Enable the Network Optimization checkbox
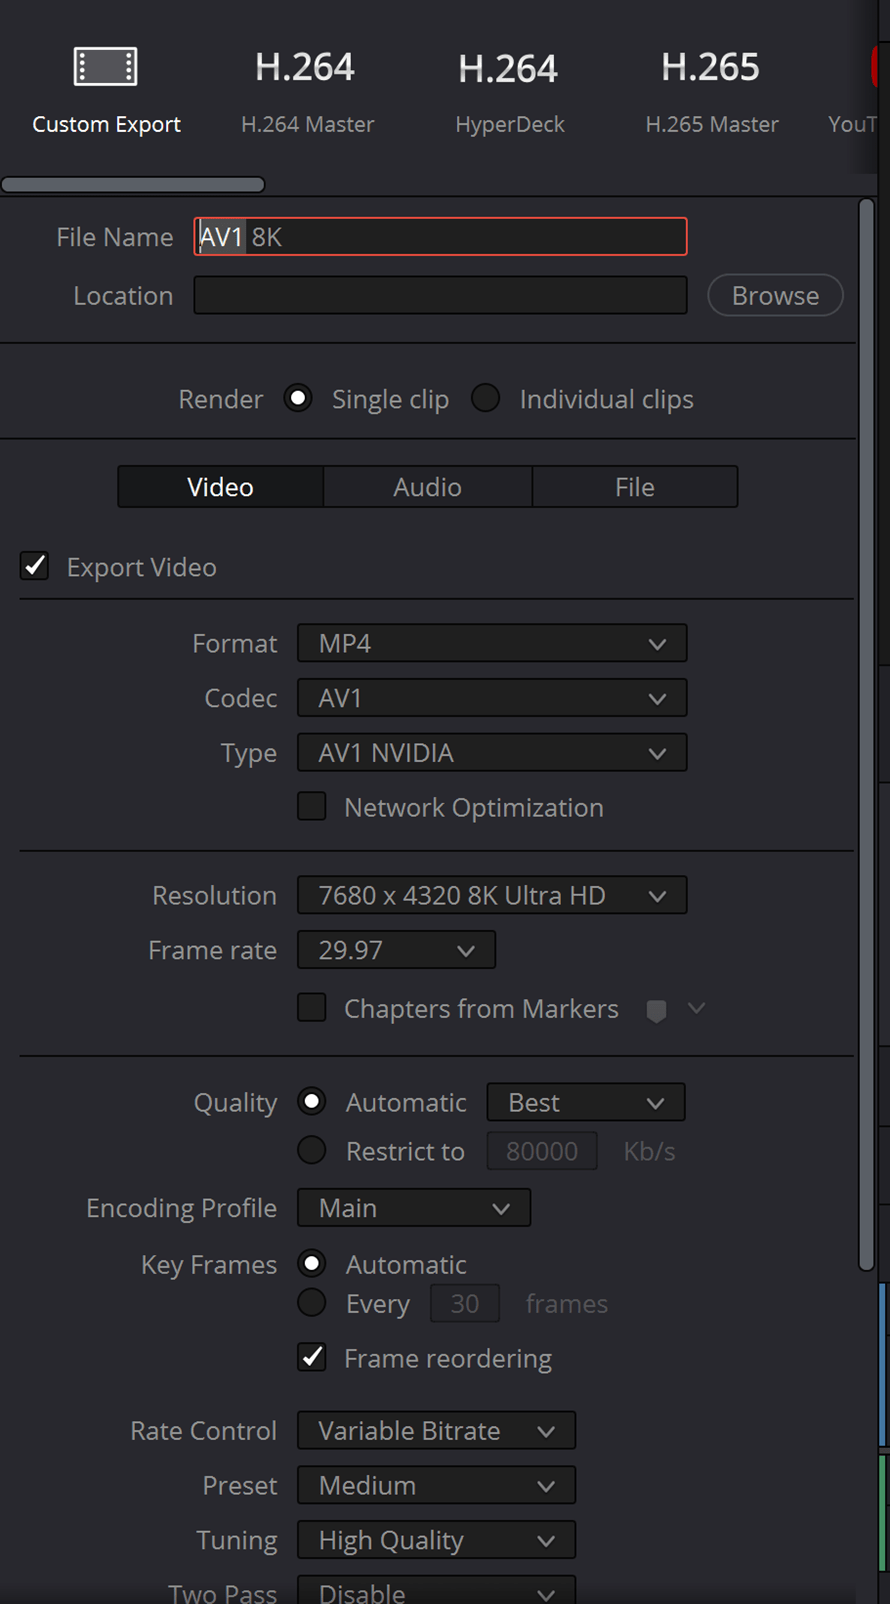 pyautogui.click(x=312, y=806)
